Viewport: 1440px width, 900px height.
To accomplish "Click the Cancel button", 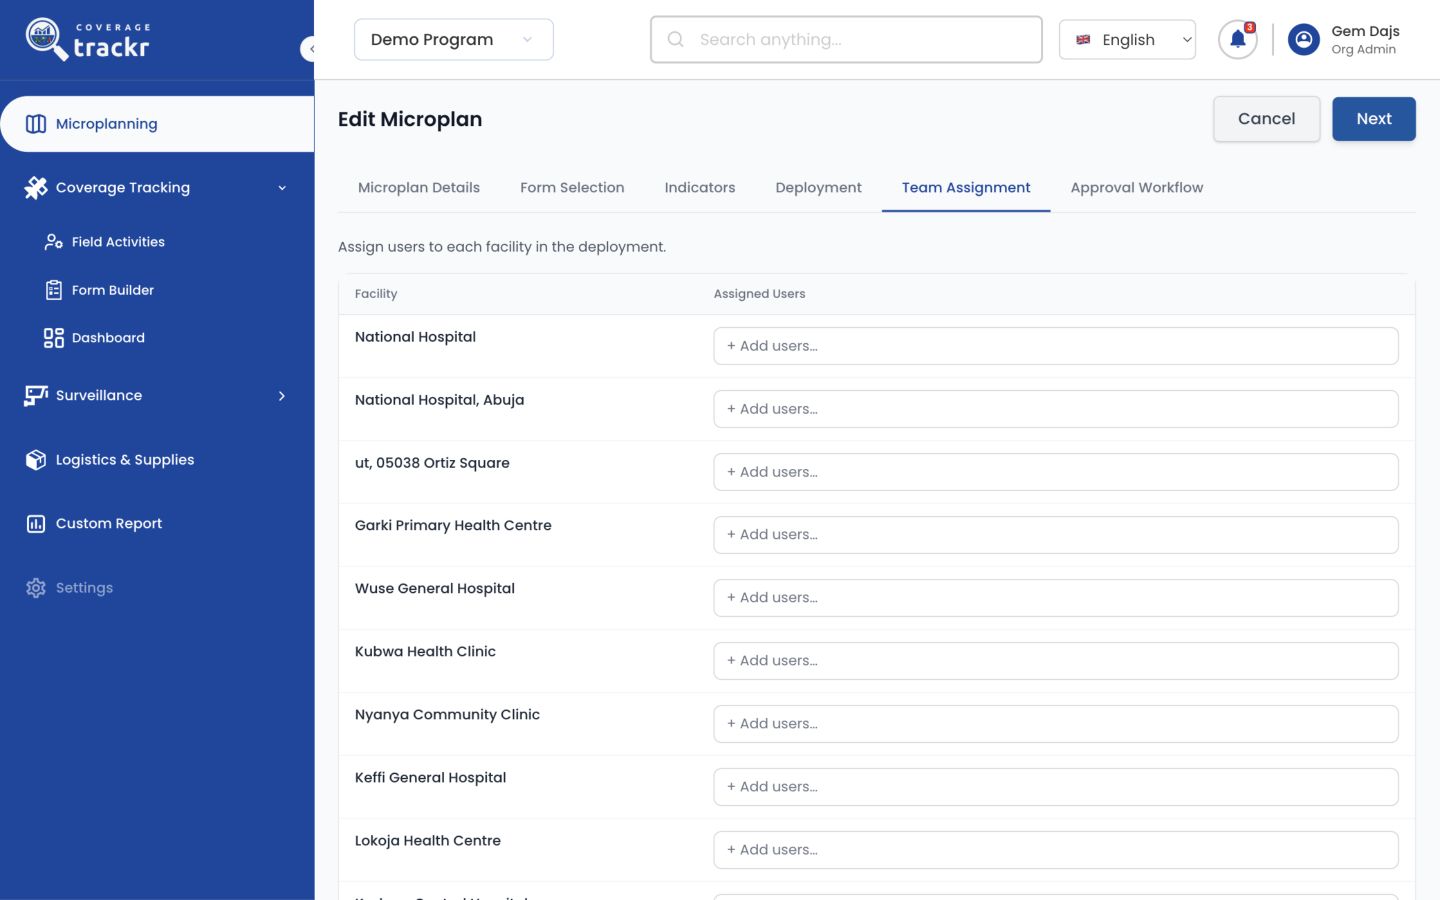I will 1266,119.
